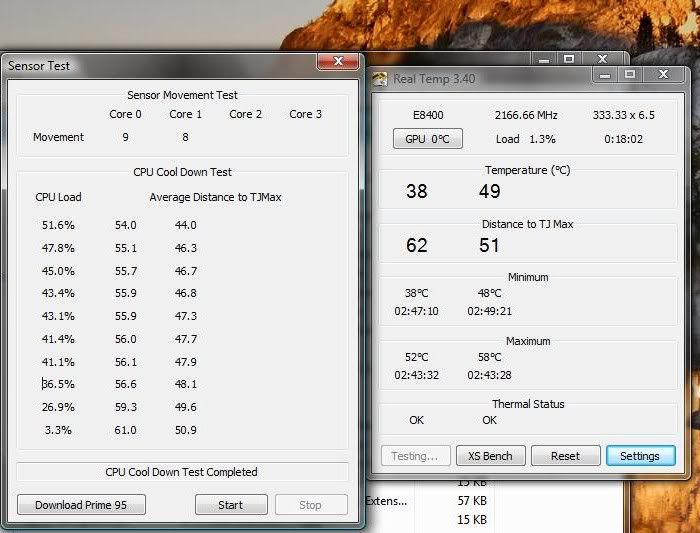This screenshot has width=700, height=533.
Task: Click the 50.9 distance value
Action: 186,430
